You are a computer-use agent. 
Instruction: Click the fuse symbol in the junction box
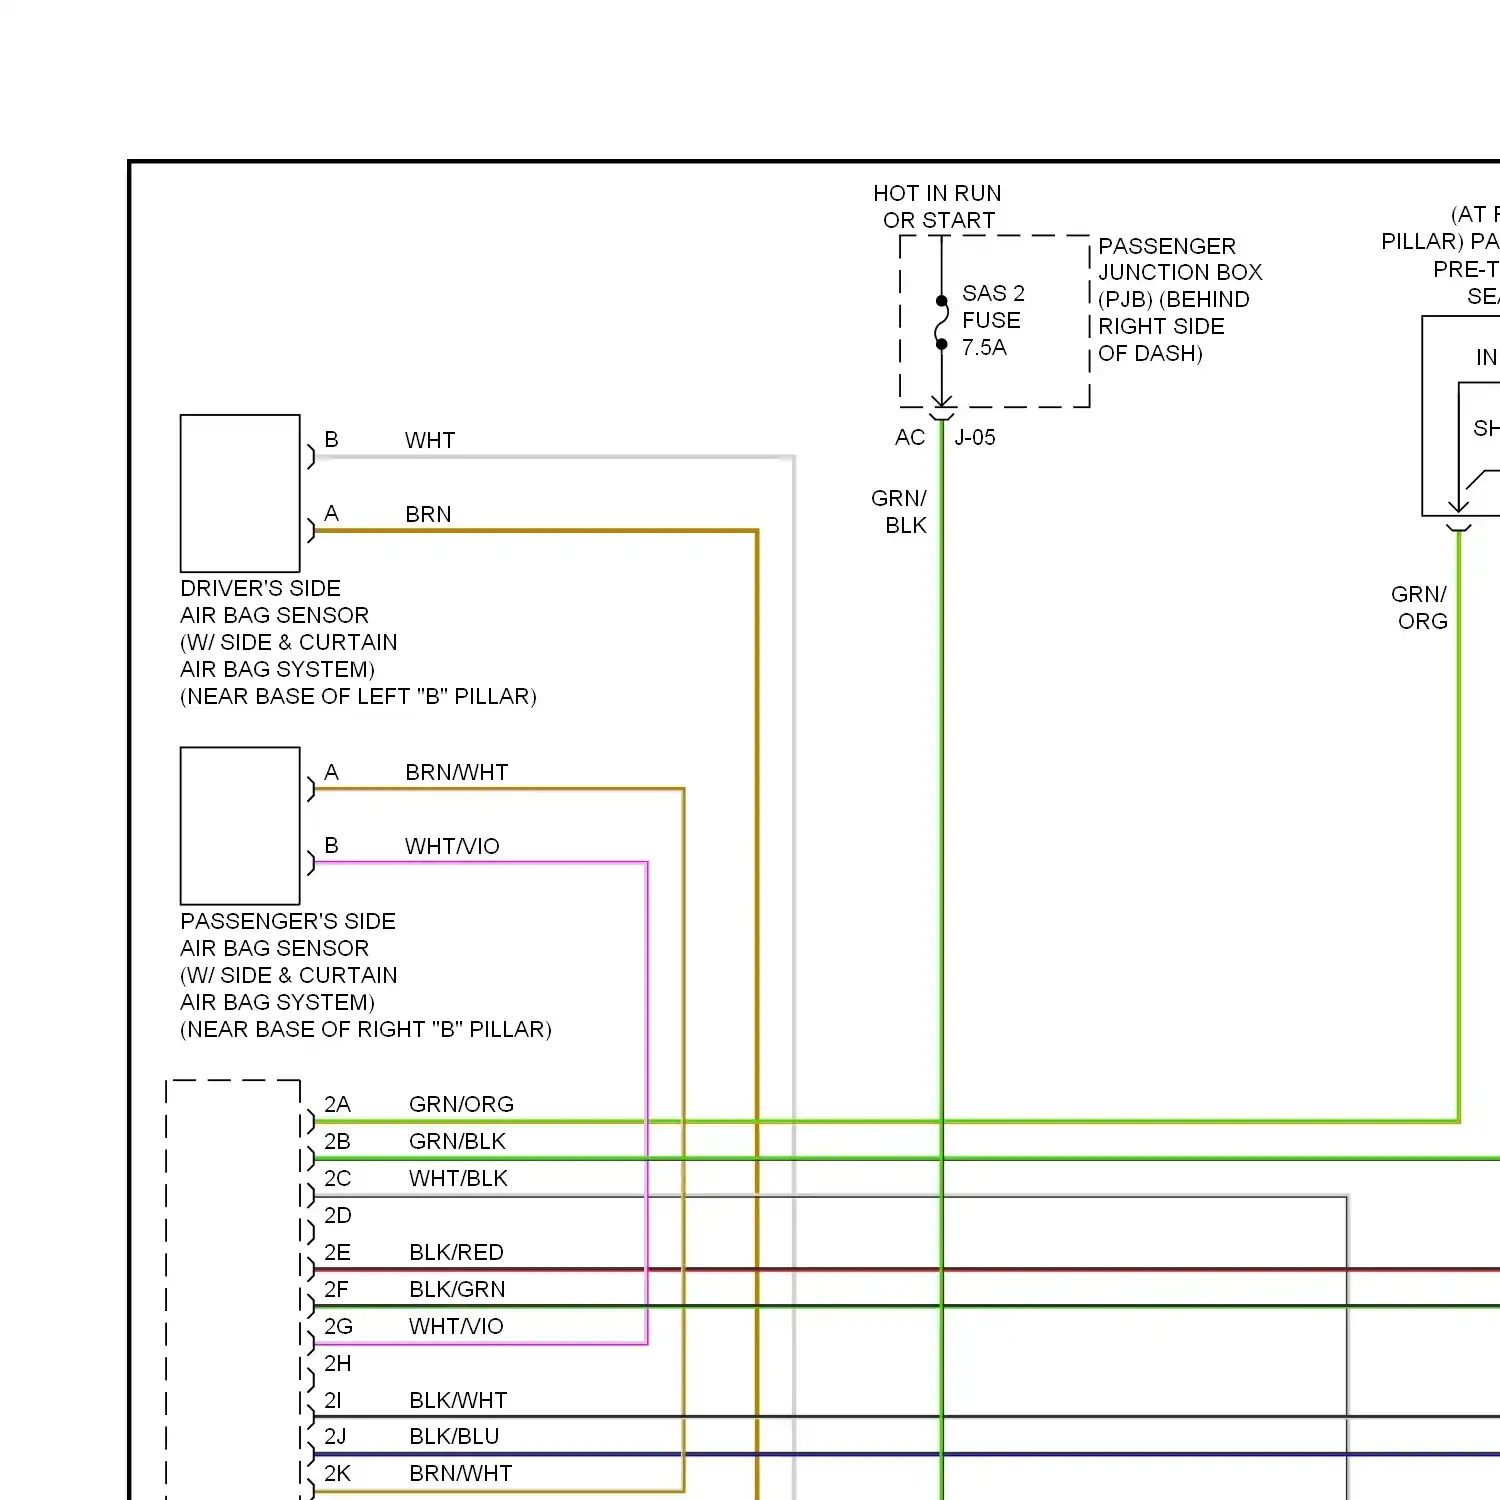click(x=941, y=322)
